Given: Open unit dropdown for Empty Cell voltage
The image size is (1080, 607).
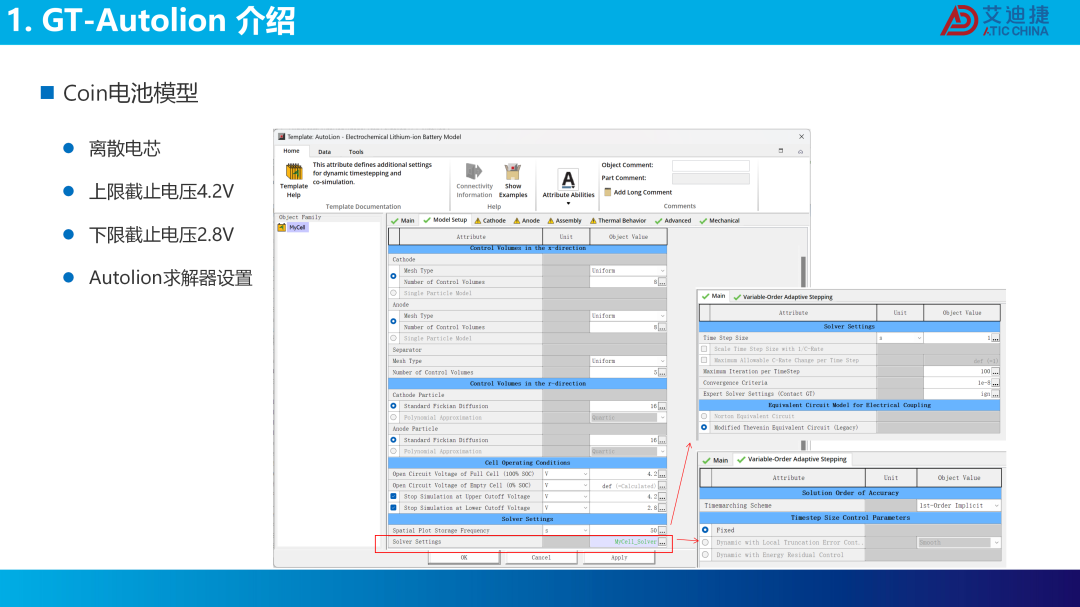Looking at the screenshot, I should click(x=565, y=486).
